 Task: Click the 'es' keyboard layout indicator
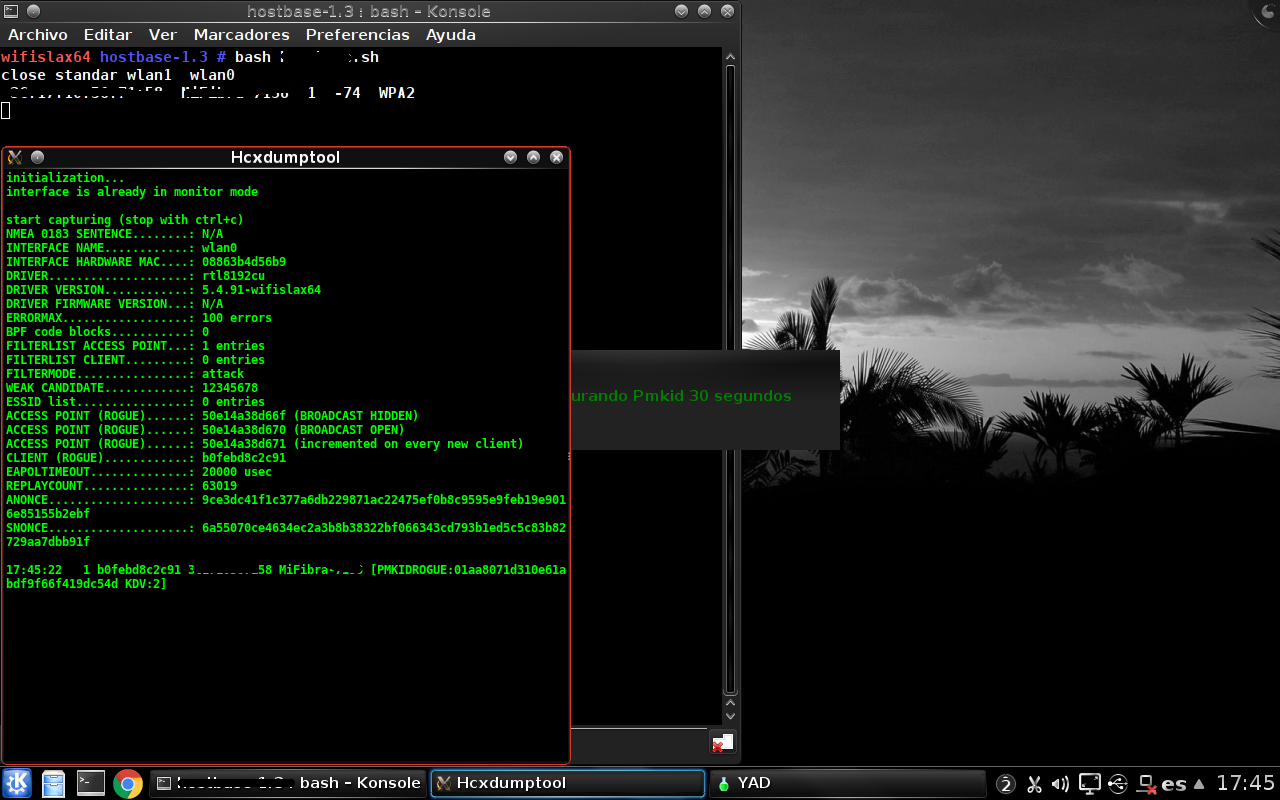[1174, 784]
